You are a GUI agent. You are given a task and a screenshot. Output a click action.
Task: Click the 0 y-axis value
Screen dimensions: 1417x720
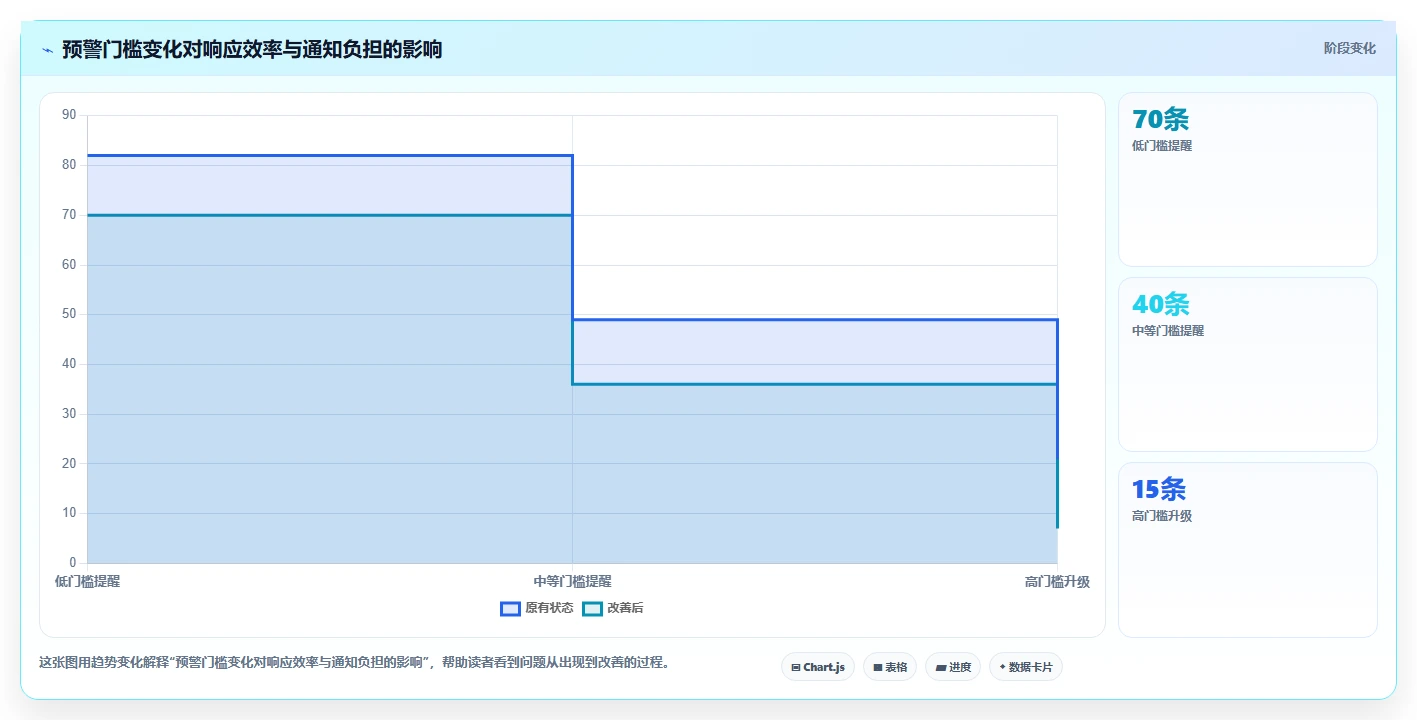pos(73,563)
